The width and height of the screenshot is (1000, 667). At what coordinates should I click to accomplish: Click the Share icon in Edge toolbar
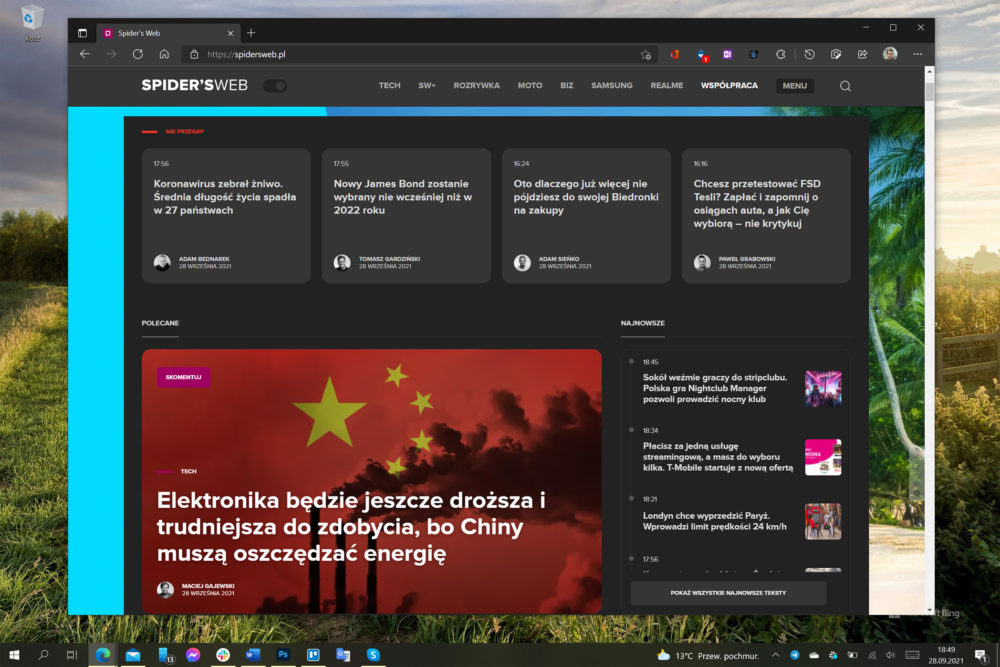[x=862, y=55]
